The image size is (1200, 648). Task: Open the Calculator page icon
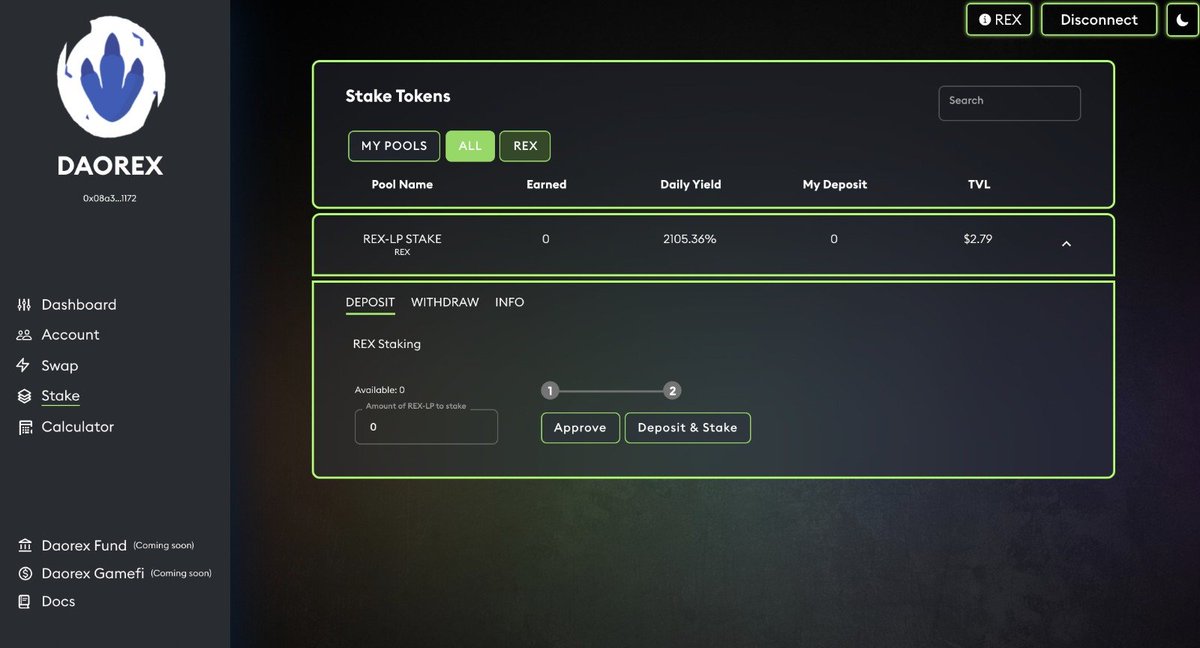(x=24, y=426)
